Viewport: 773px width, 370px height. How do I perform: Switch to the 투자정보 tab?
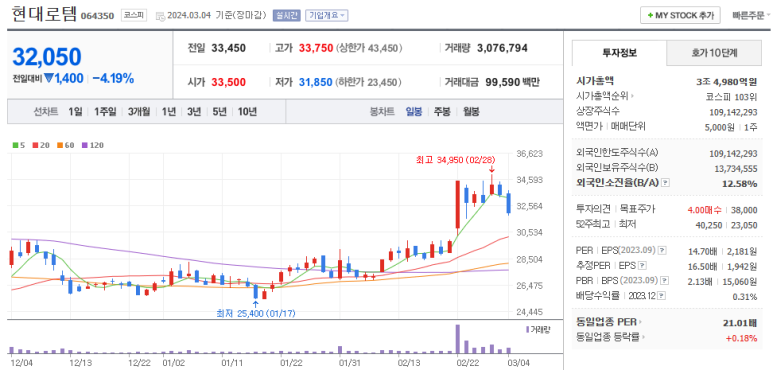point(619,53)
